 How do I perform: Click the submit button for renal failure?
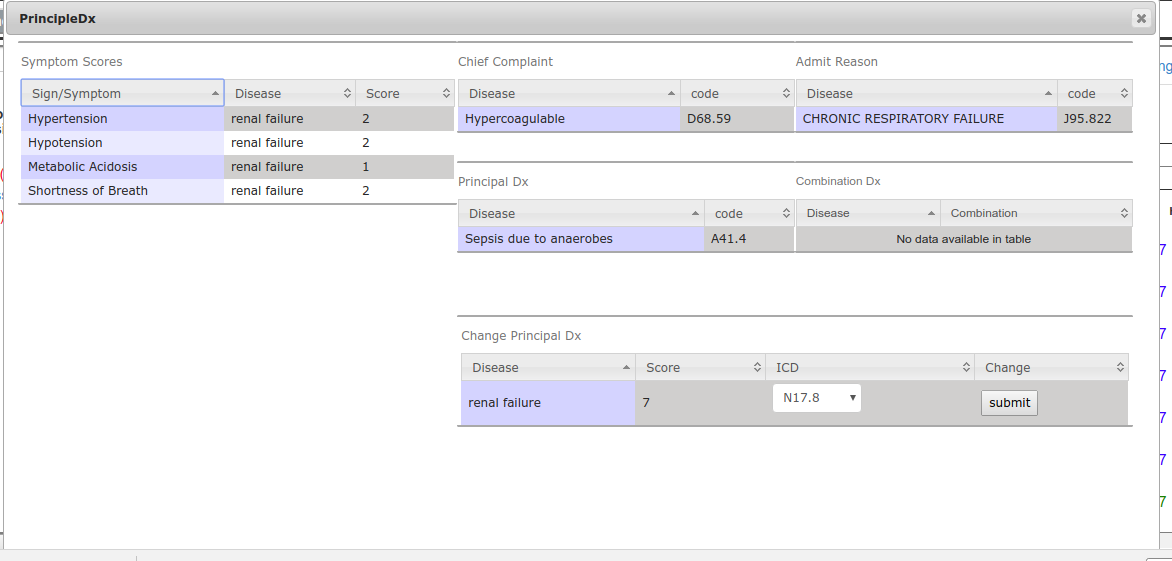pyautogui.click(x=1009, y=403)
